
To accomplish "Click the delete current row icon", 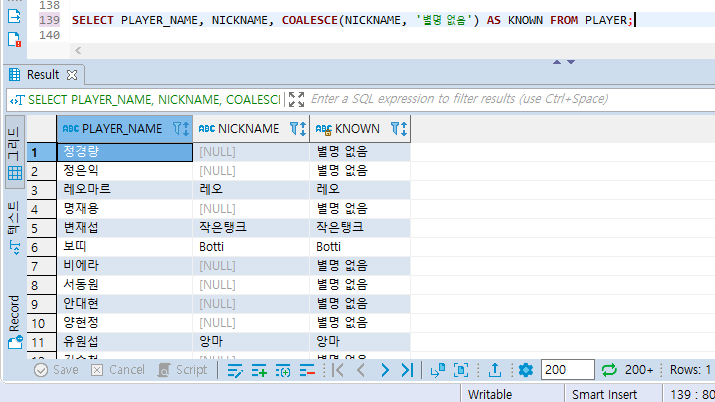I will pos(307,370).
